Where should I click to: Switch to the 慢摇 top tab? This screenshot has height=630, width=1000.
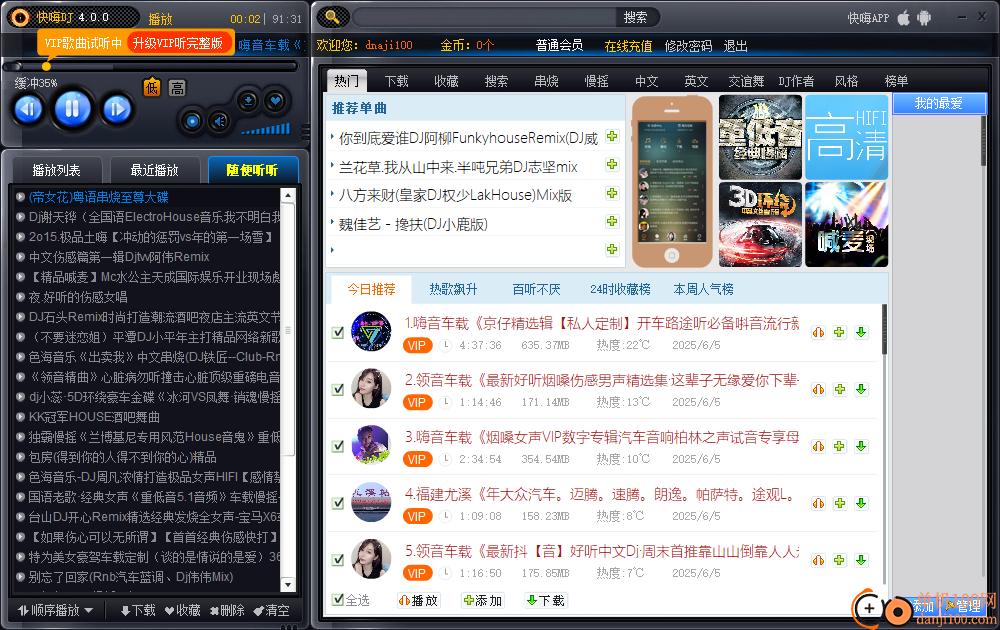pos(596,81)
